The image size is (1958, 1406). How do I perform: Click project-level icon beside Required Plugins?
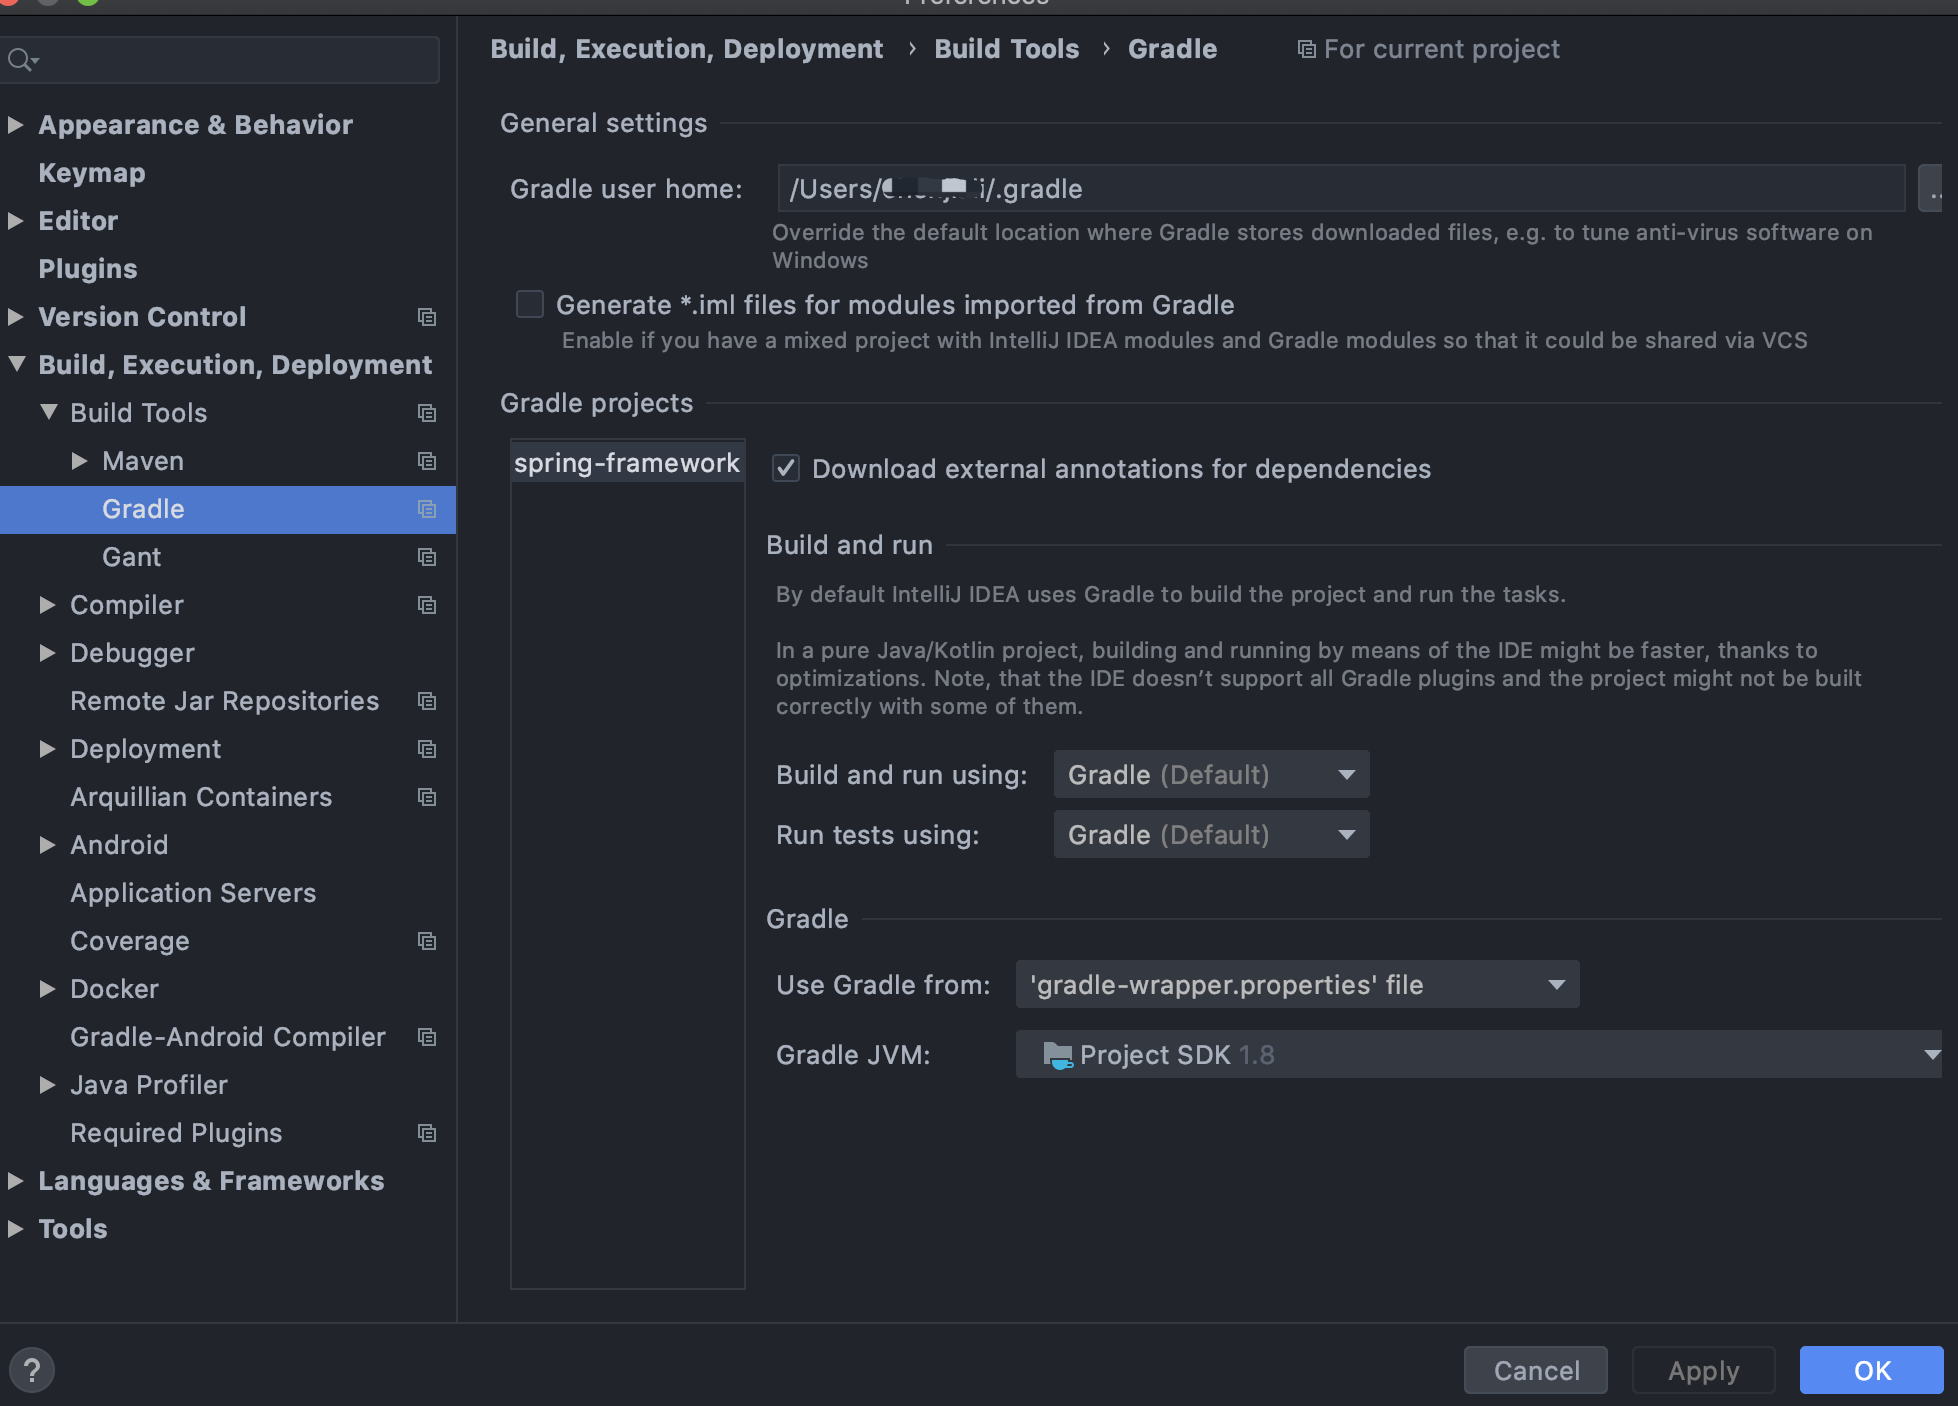pyautogui.click(x=427, y=1133)
